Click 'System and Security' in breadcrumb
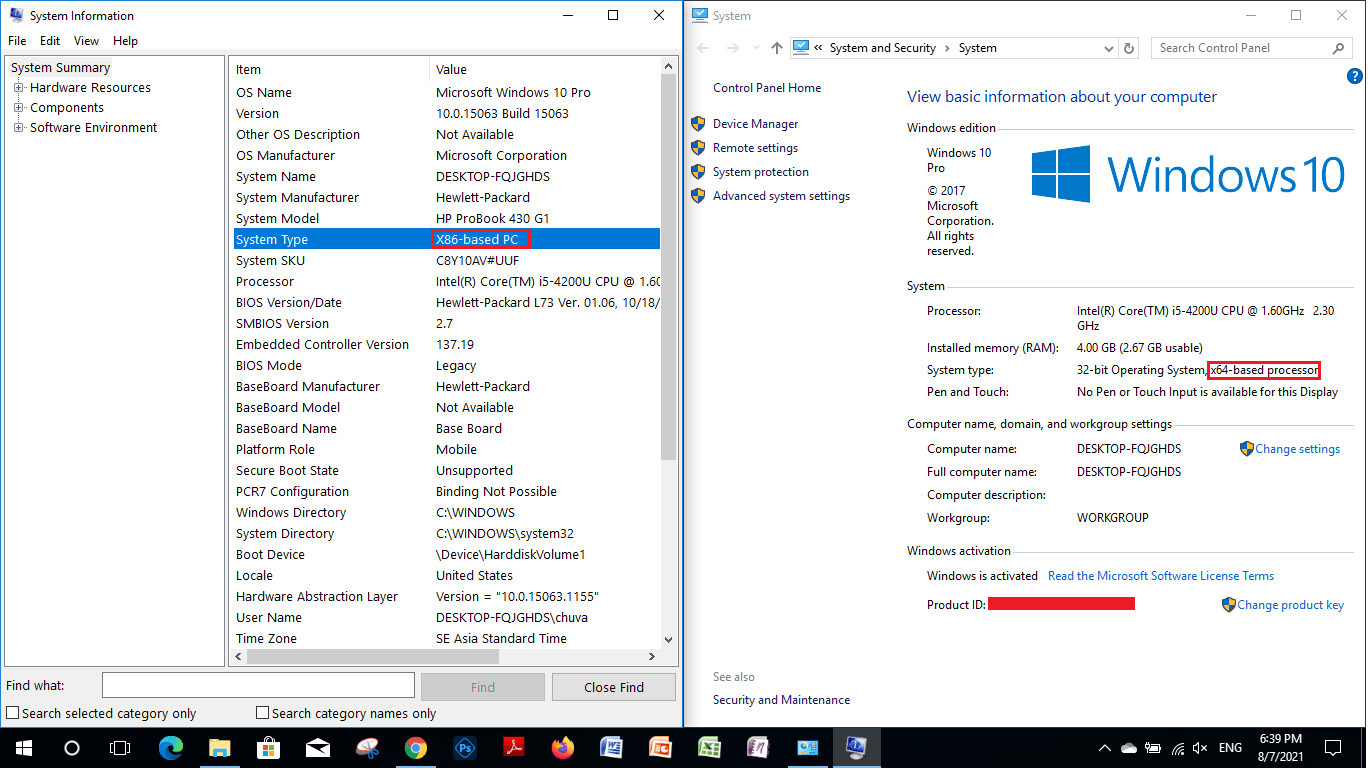This screenshot has height=770, width=1368. pyautogui.click(x=882, y=48)
